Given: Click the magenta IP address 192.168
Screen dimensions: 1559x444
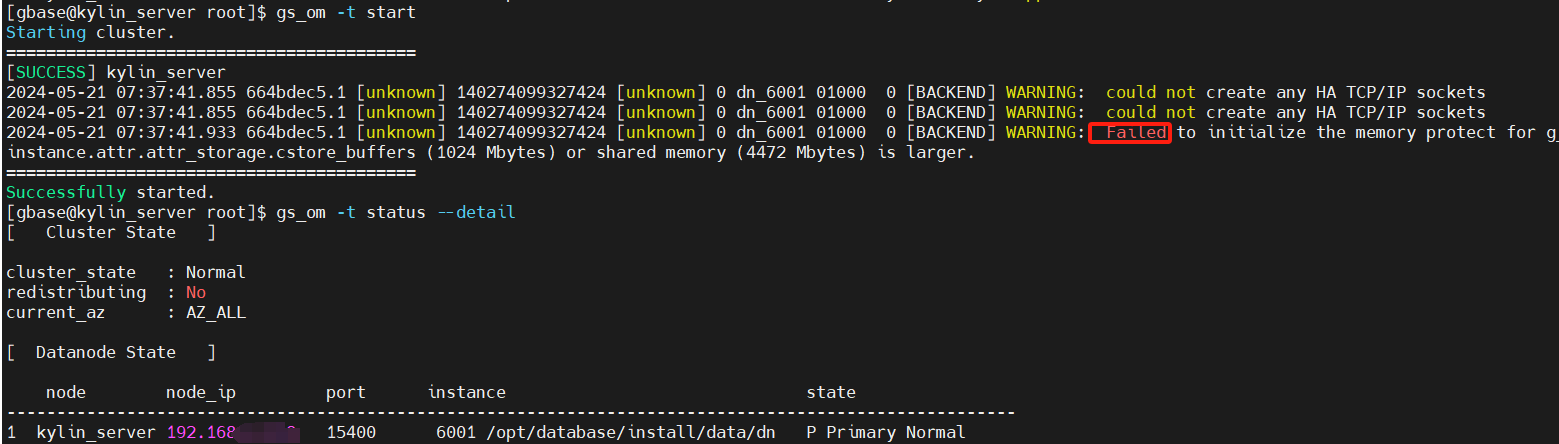Looking at the screenshot, I should click(231, 432).
